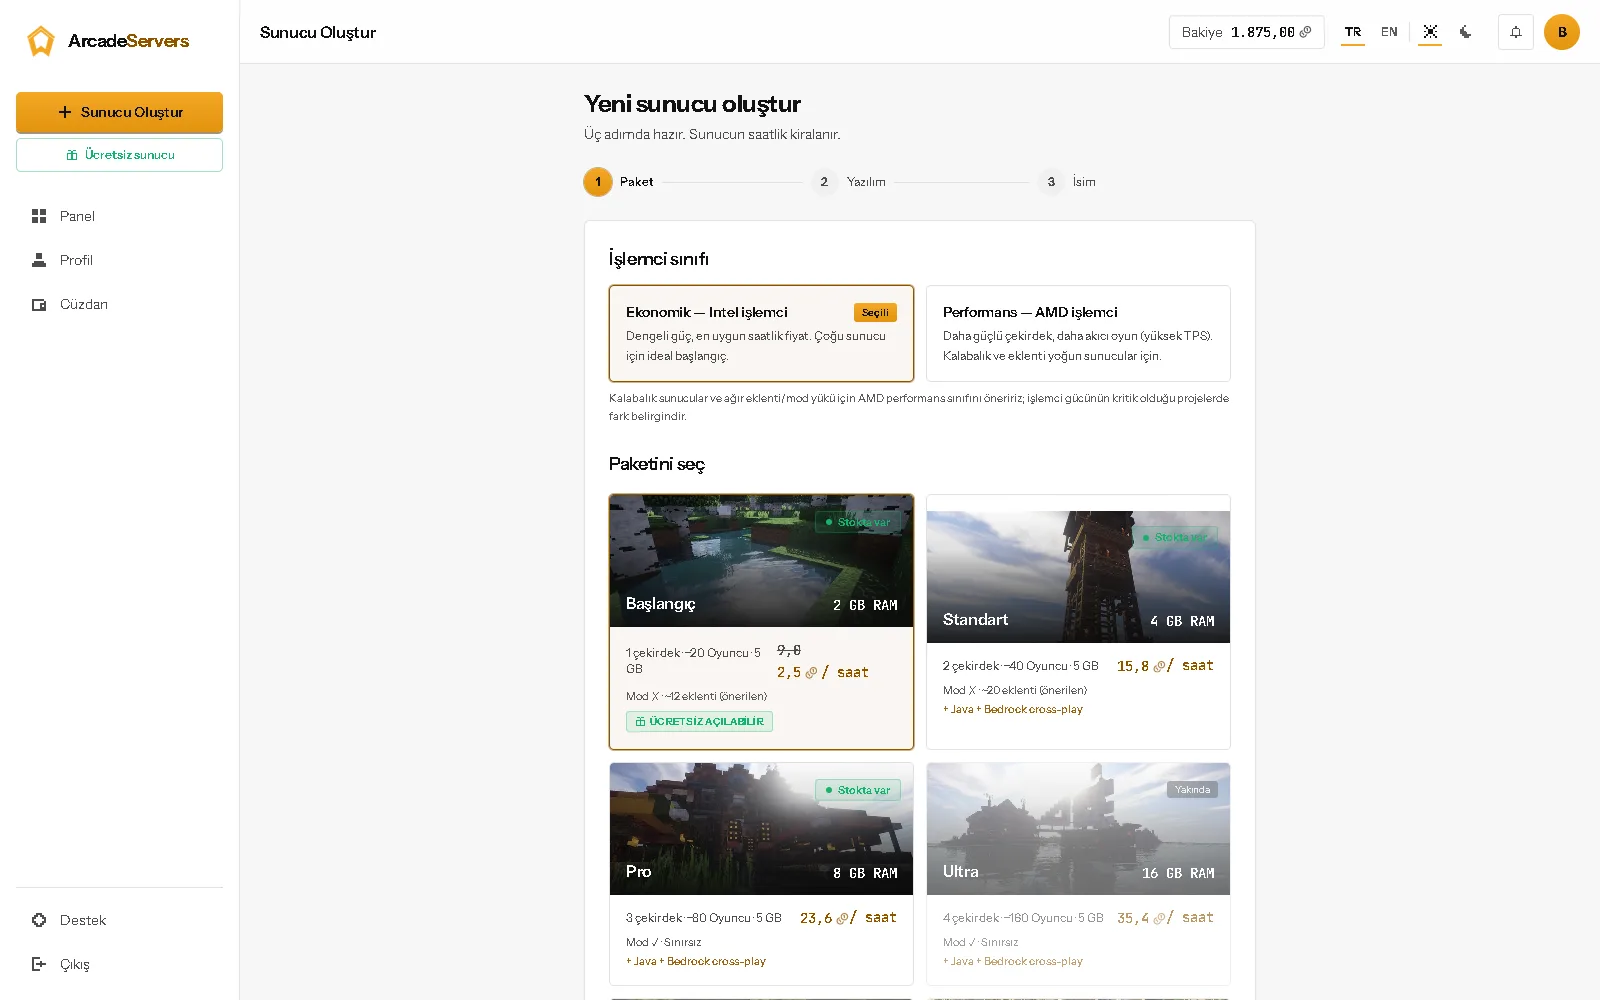The height and width of the screenshot is (1000, 1600).
Task: Click the Bakiye balance display
Action: point(1246,32)
